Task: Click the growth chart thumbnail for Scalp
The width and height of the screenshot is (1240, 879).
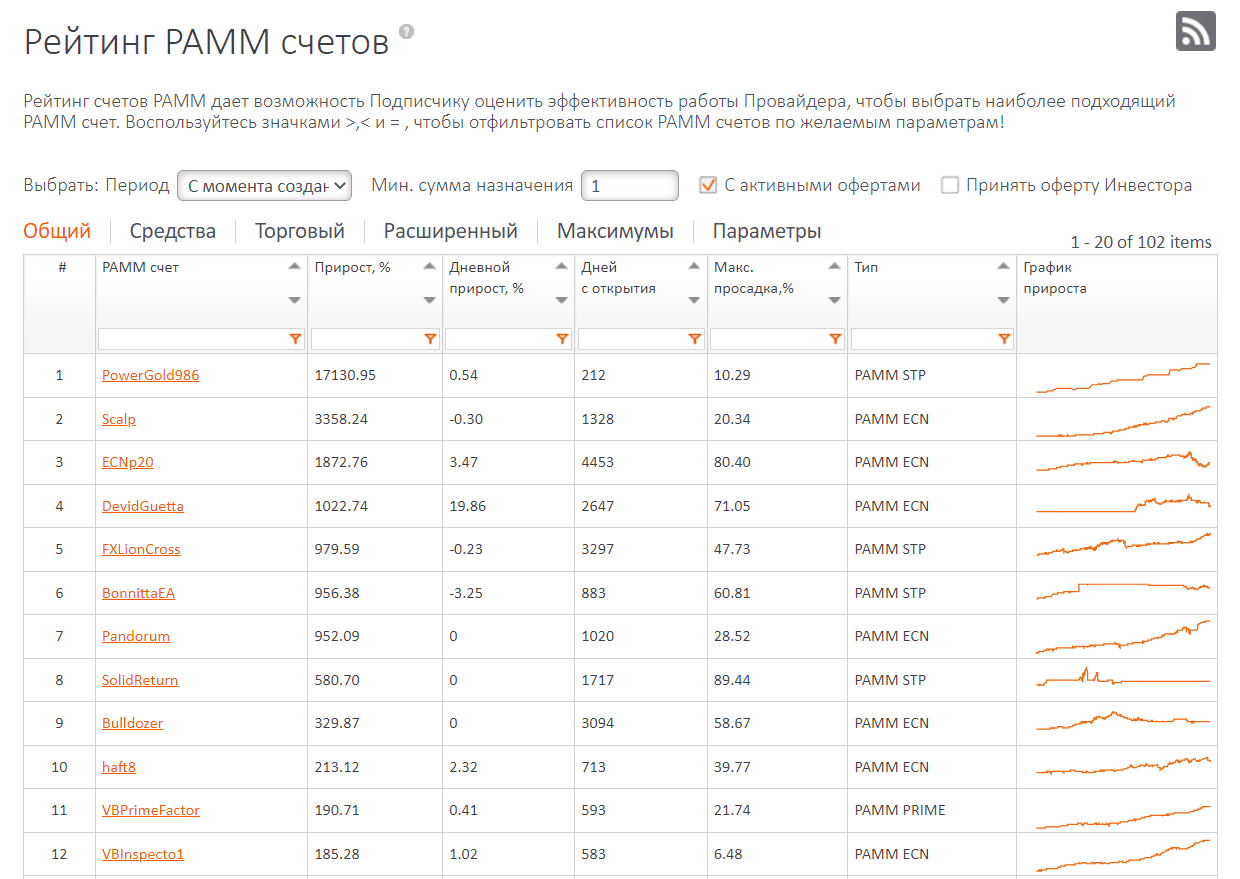Action: (x=1123, y=420)
